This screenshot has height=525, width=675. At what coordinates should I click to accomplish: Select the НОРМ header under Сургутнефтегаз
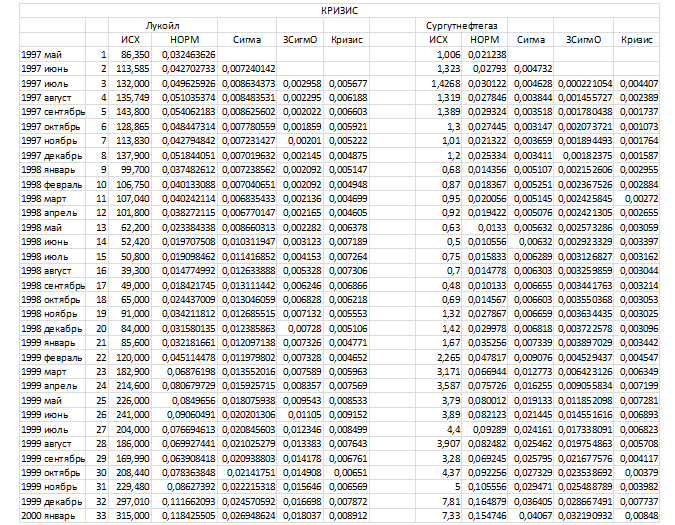point(484,40)
